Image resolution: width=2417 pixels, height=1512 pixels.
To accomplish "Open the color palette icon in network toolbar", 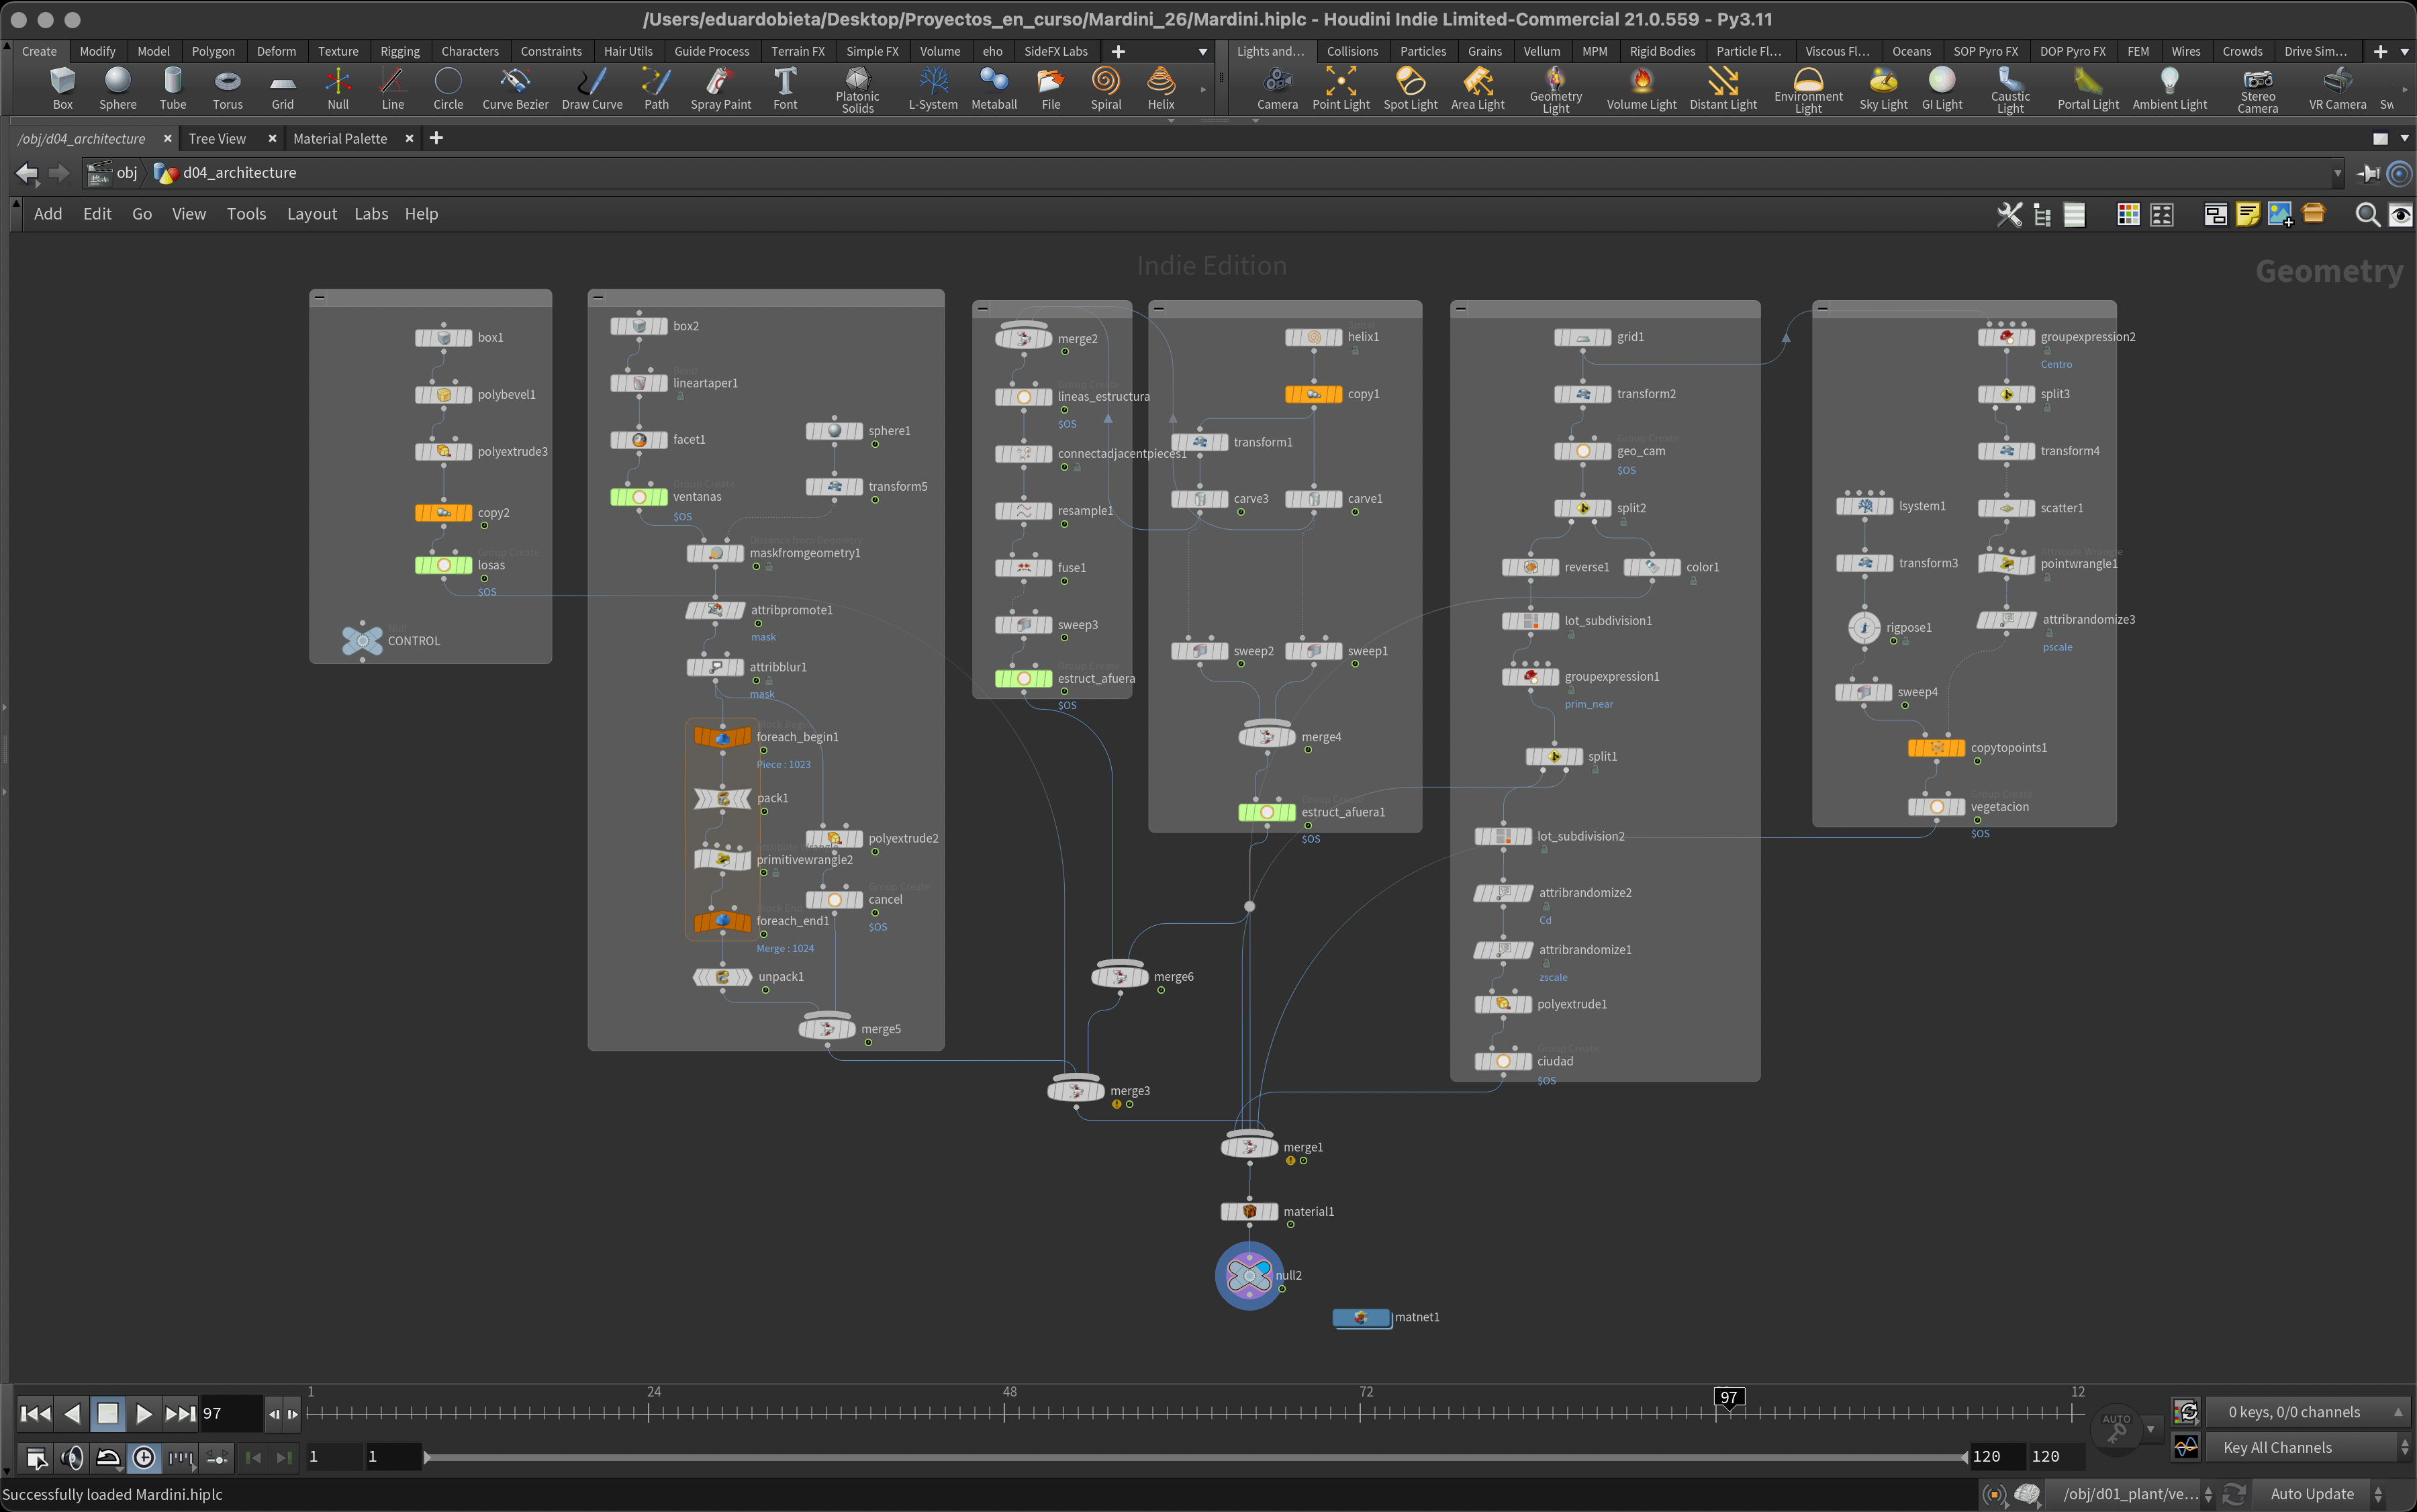I will point(2128,214).
